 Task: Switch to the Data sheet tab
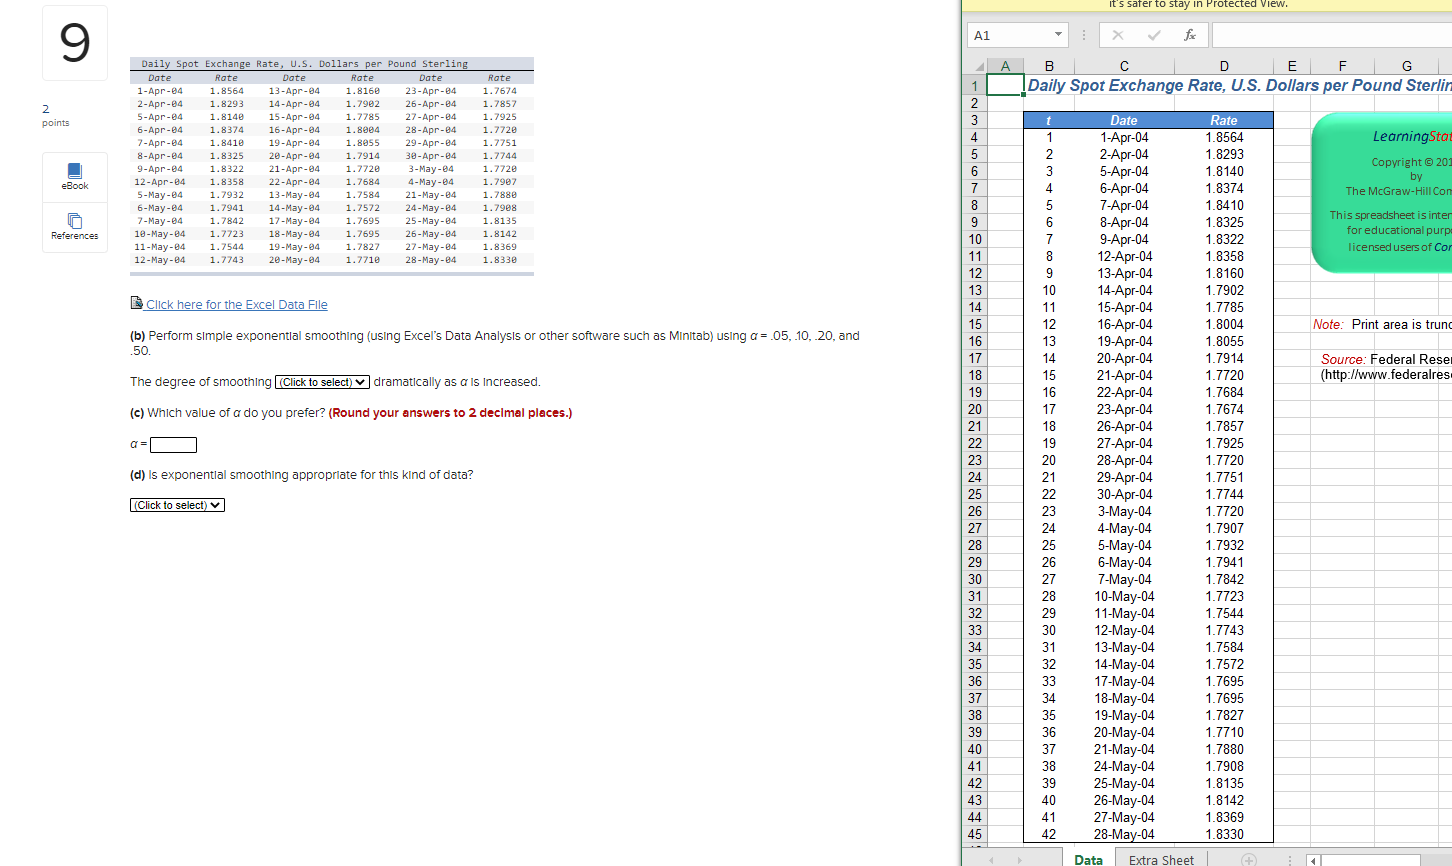(x=1088, y=859)
